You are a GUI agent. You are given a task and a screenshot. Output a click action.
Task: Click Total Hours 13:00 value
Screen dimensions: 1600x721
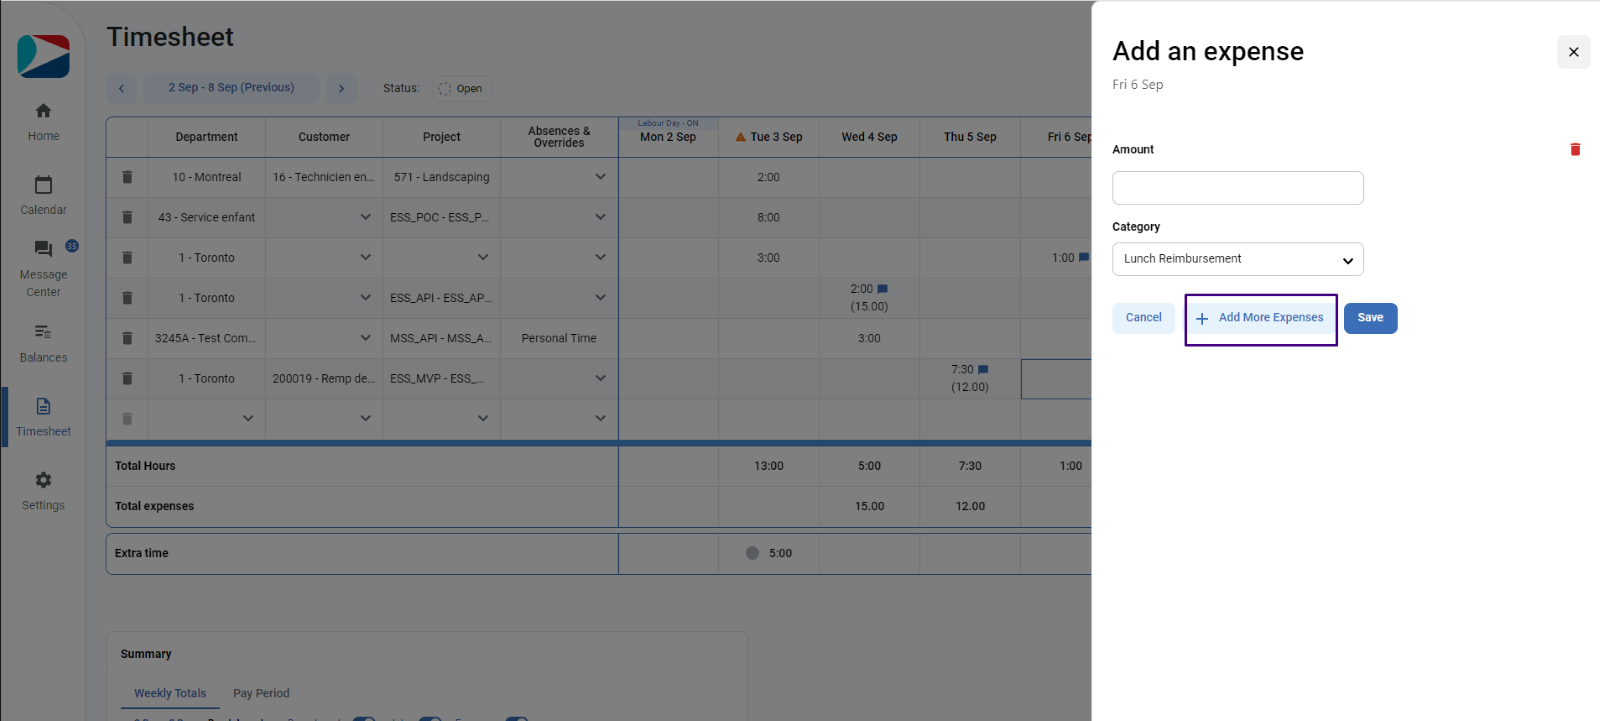(768, 466)
